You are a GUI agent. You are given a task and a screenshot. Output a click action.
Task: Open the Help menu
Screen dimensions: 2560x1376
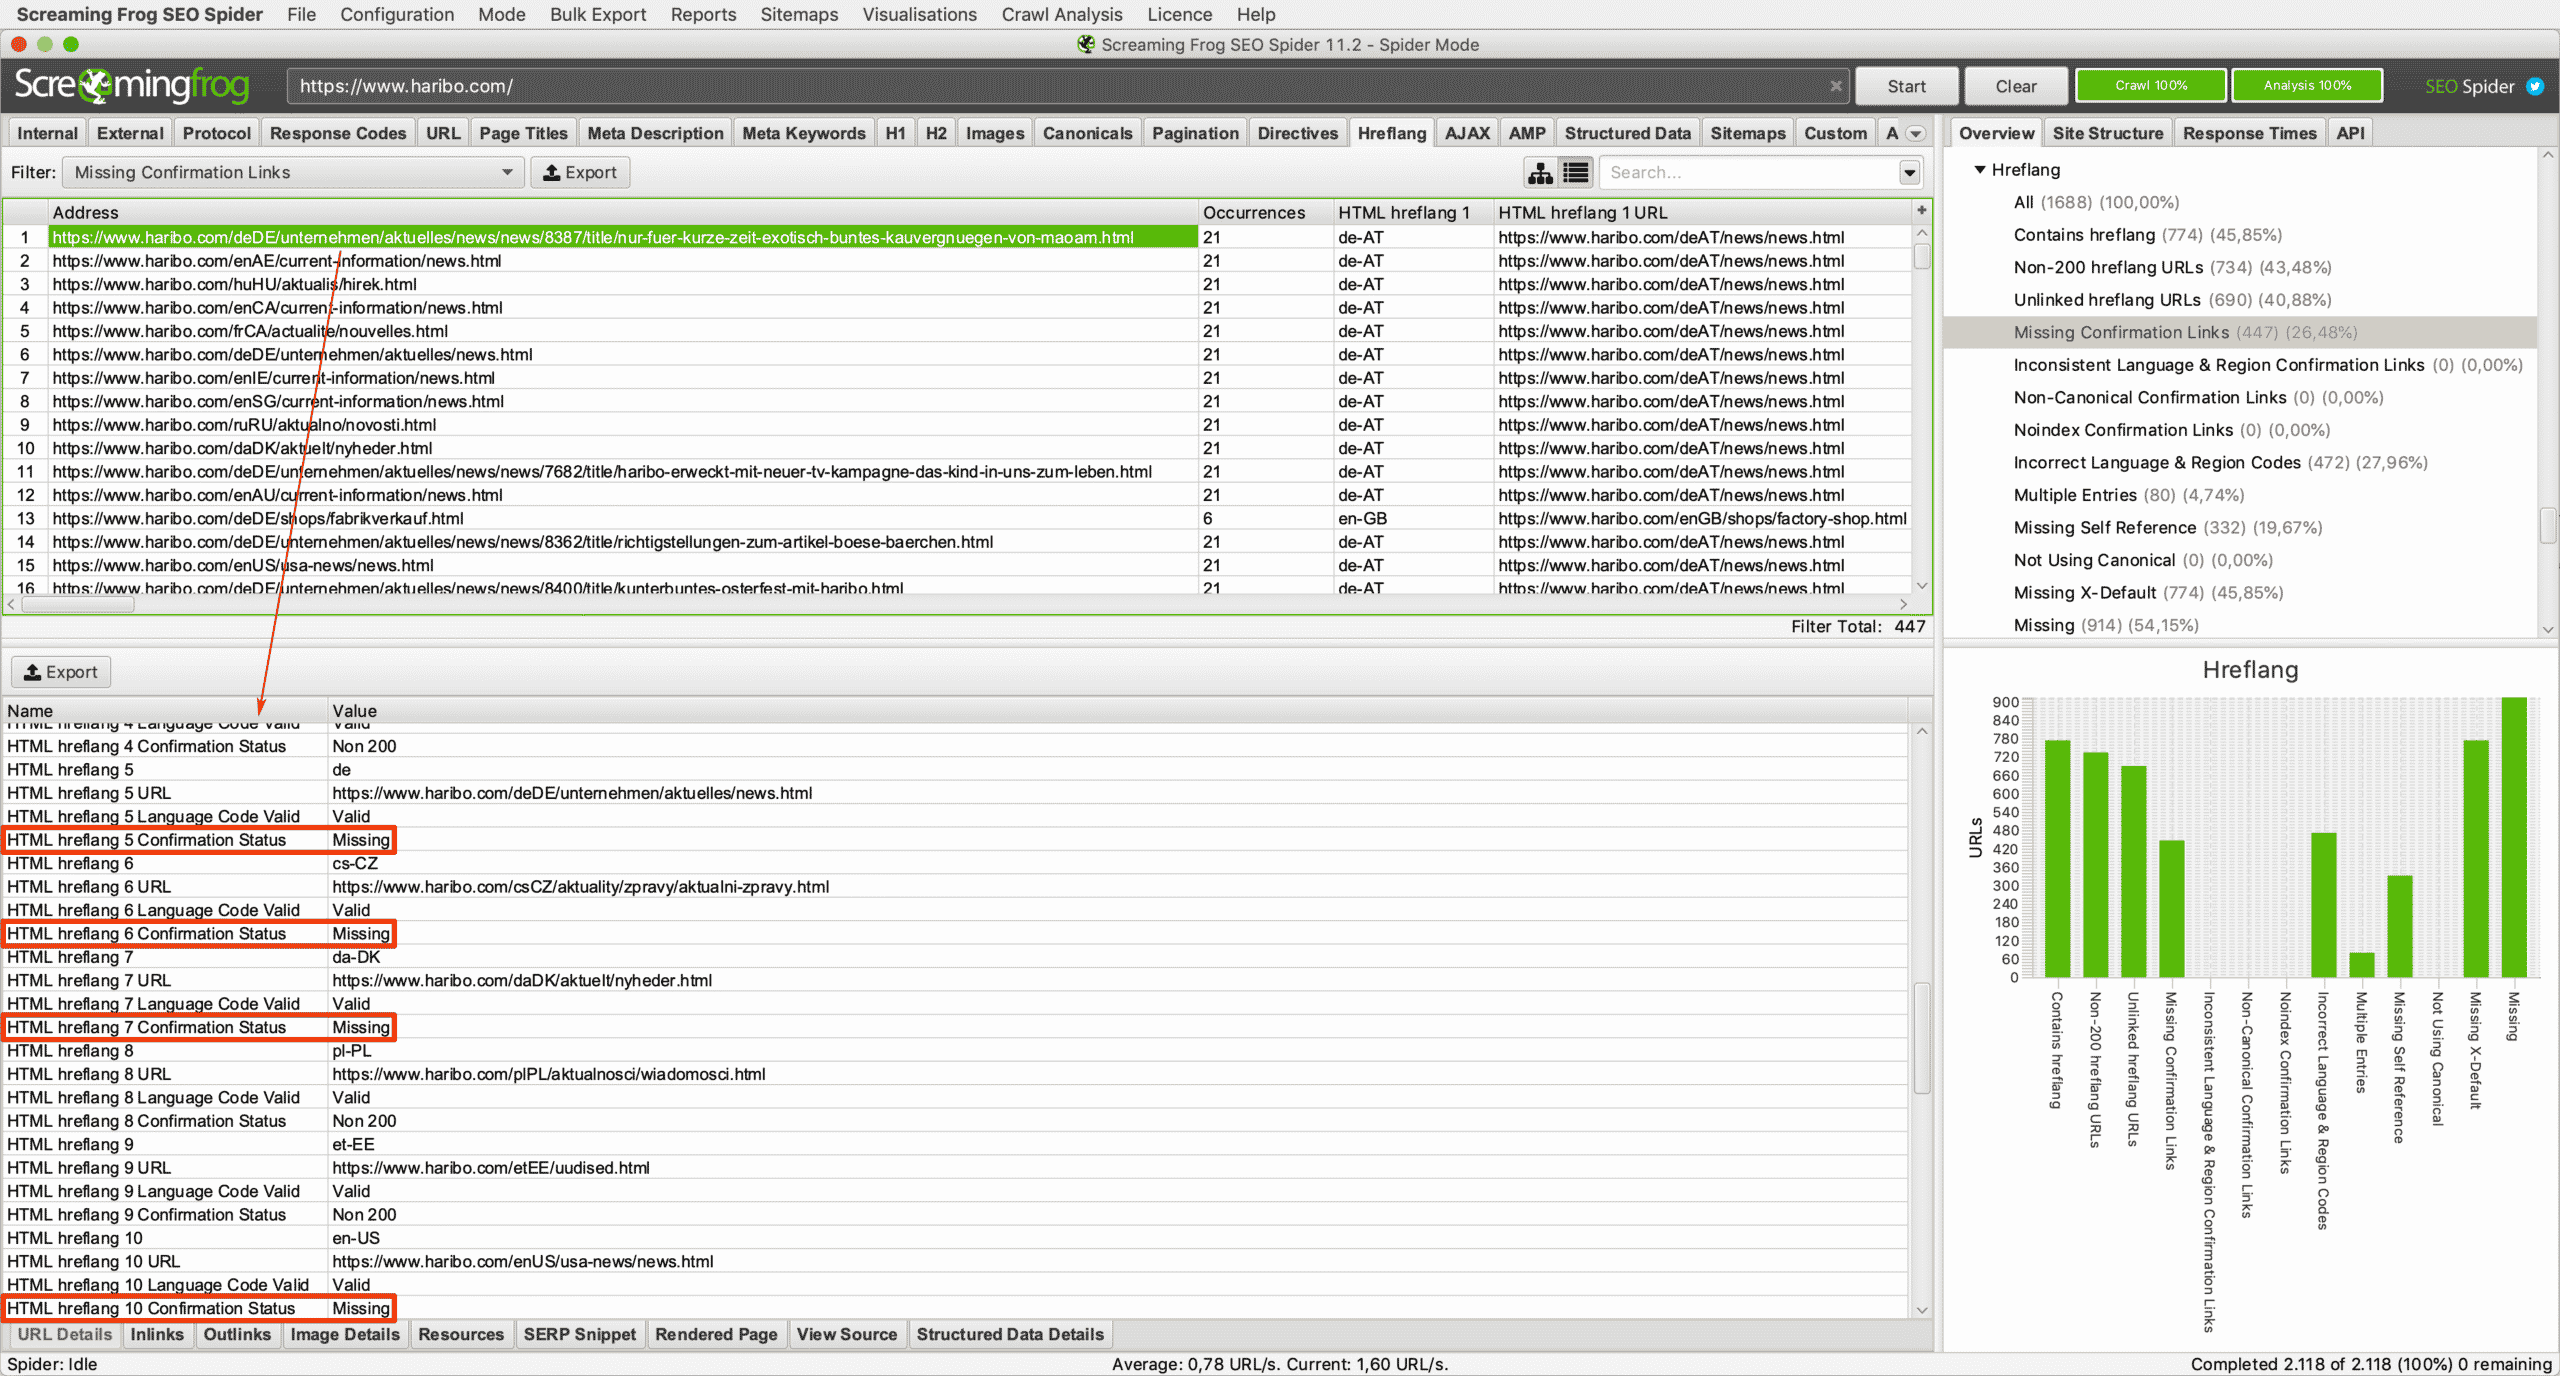(1255, 14)
